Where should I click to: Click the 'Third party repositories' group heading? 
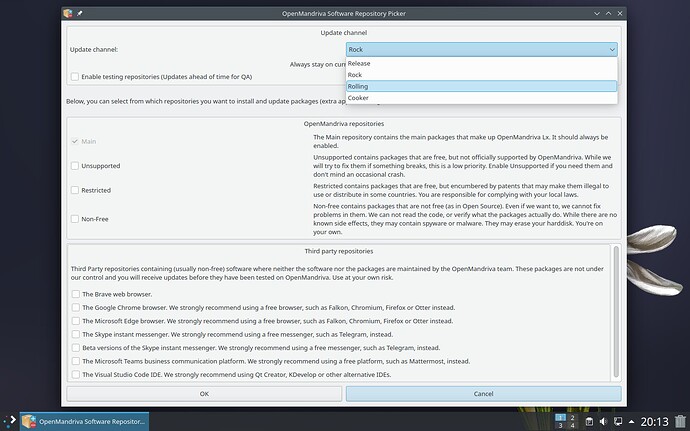pyautogui.click(x=339, y=251)
